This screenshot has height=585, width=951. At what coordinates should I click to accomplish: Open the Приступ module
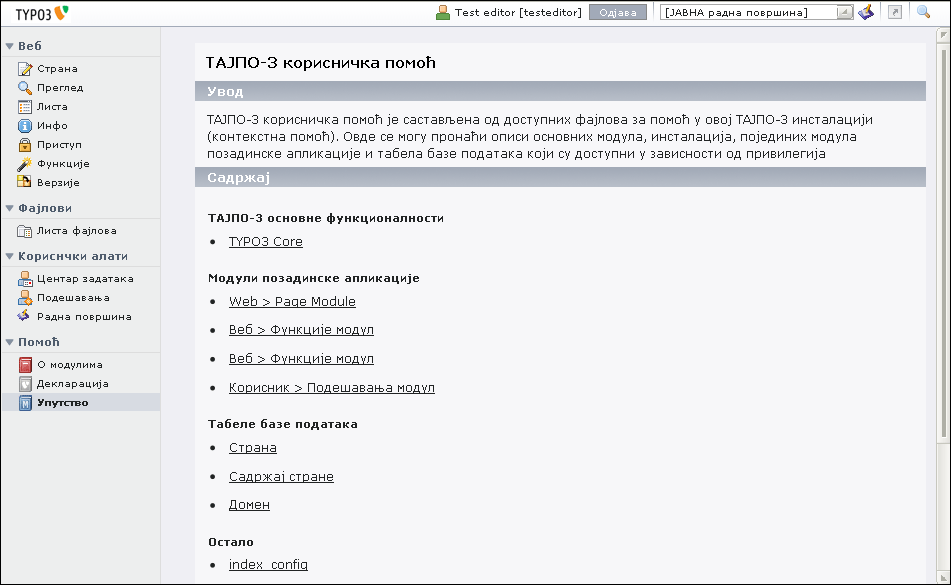click(59, 145)
